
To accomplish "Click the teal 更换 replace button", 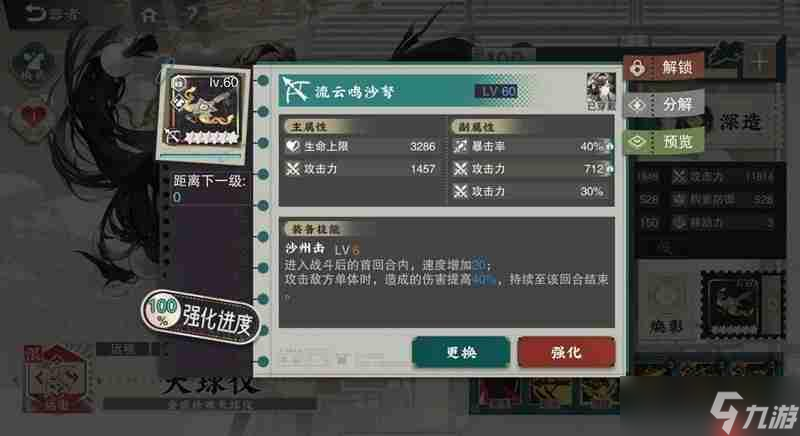I will pyautogui.click(x=461, y=352).
